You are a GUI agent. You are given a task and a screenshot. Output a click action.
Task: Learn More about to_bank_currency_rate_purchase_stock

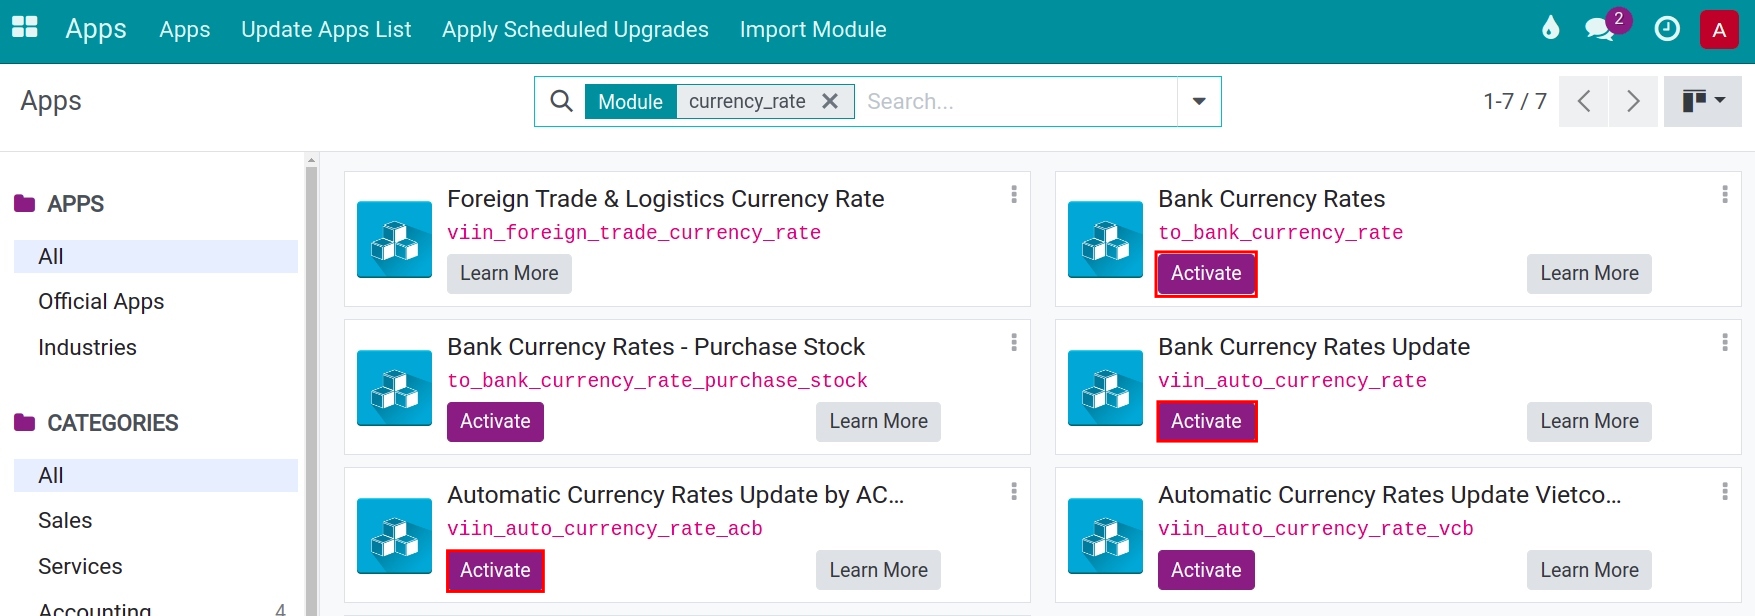click(878, 421)
